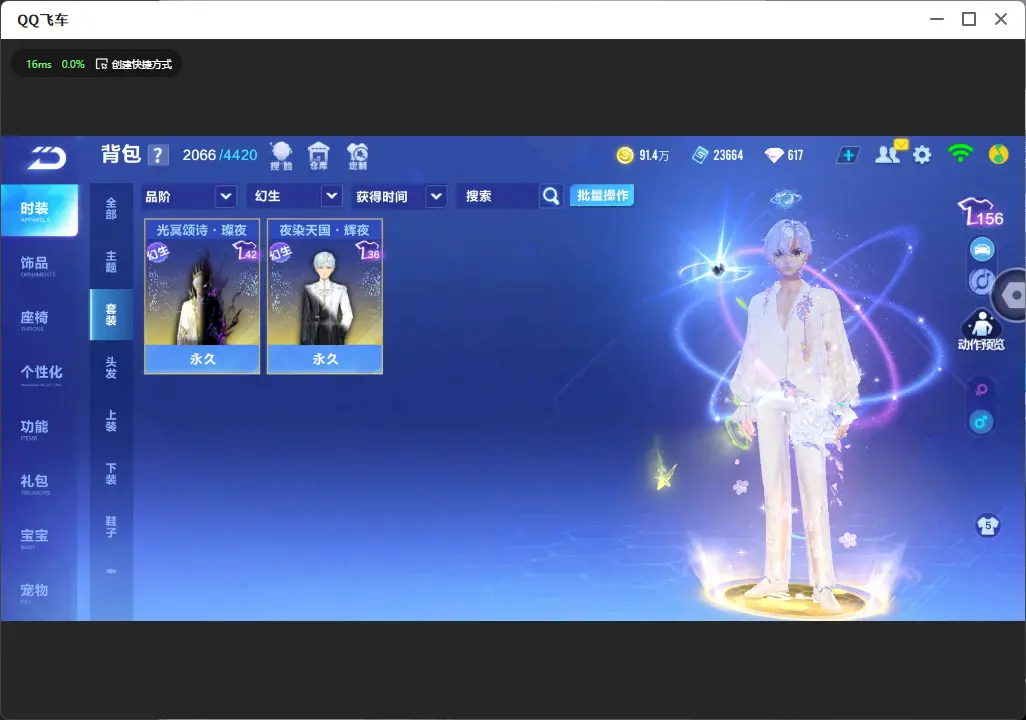
Task: Click the shirt 36 badge on second card
Action: (368, 250)
